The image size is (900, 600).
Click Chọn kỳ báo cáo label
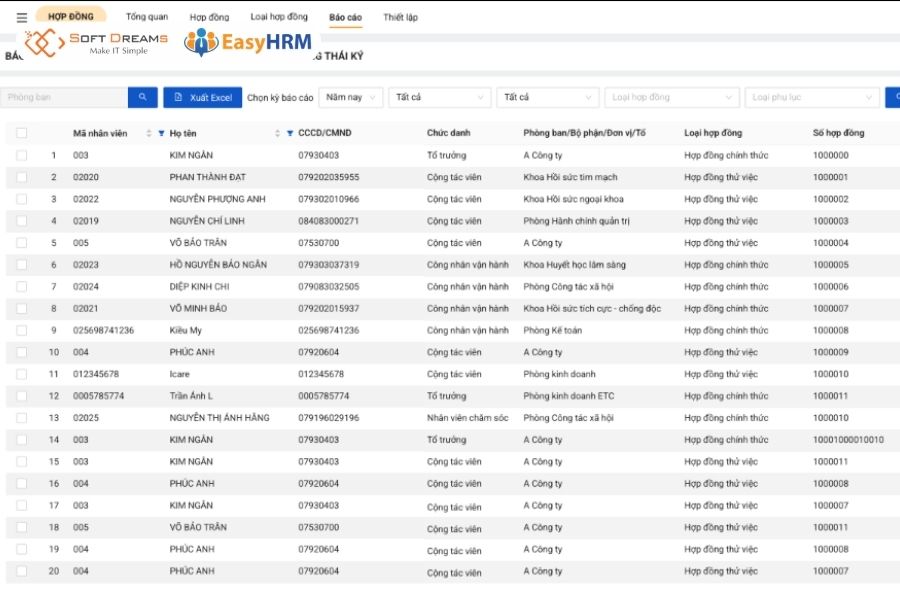(280, 98)
